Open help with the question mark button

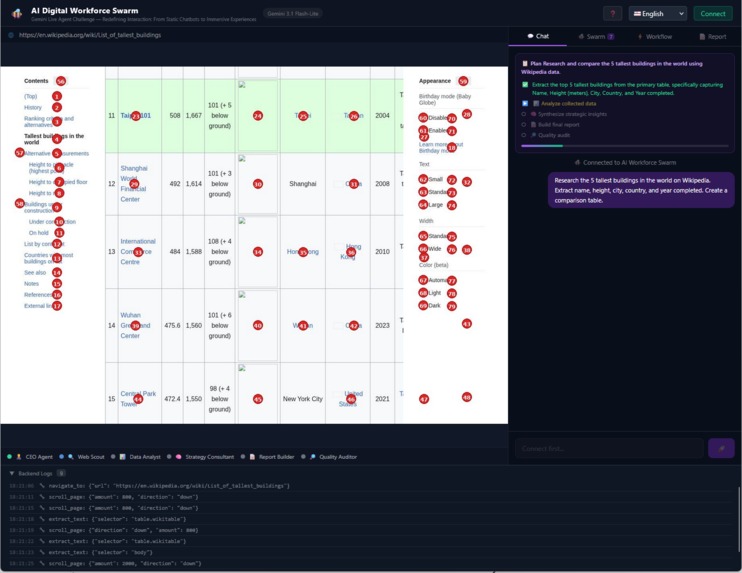pos(612,14)
